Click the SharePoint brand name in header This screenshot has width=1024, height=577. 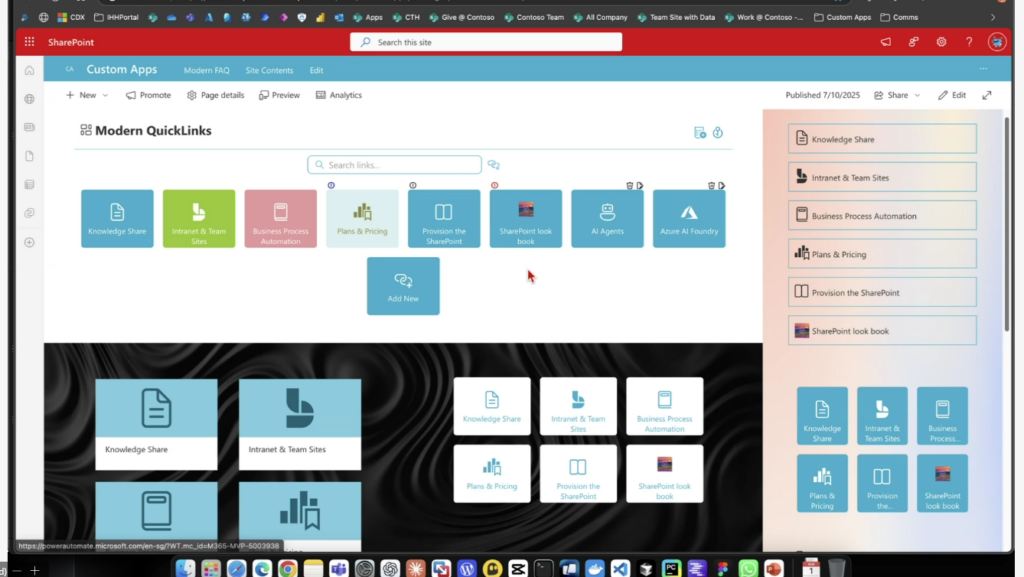pyautogui.click(x=71, y=42)
